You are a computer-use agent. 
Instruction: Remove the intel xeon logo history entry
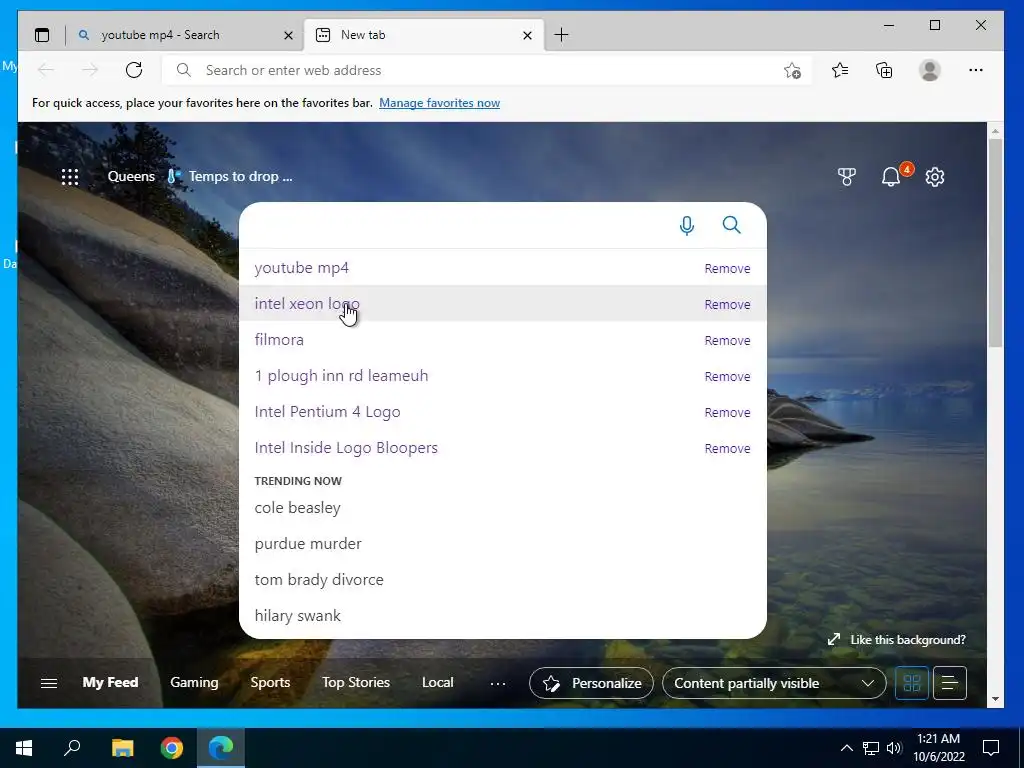pos(727,304)
